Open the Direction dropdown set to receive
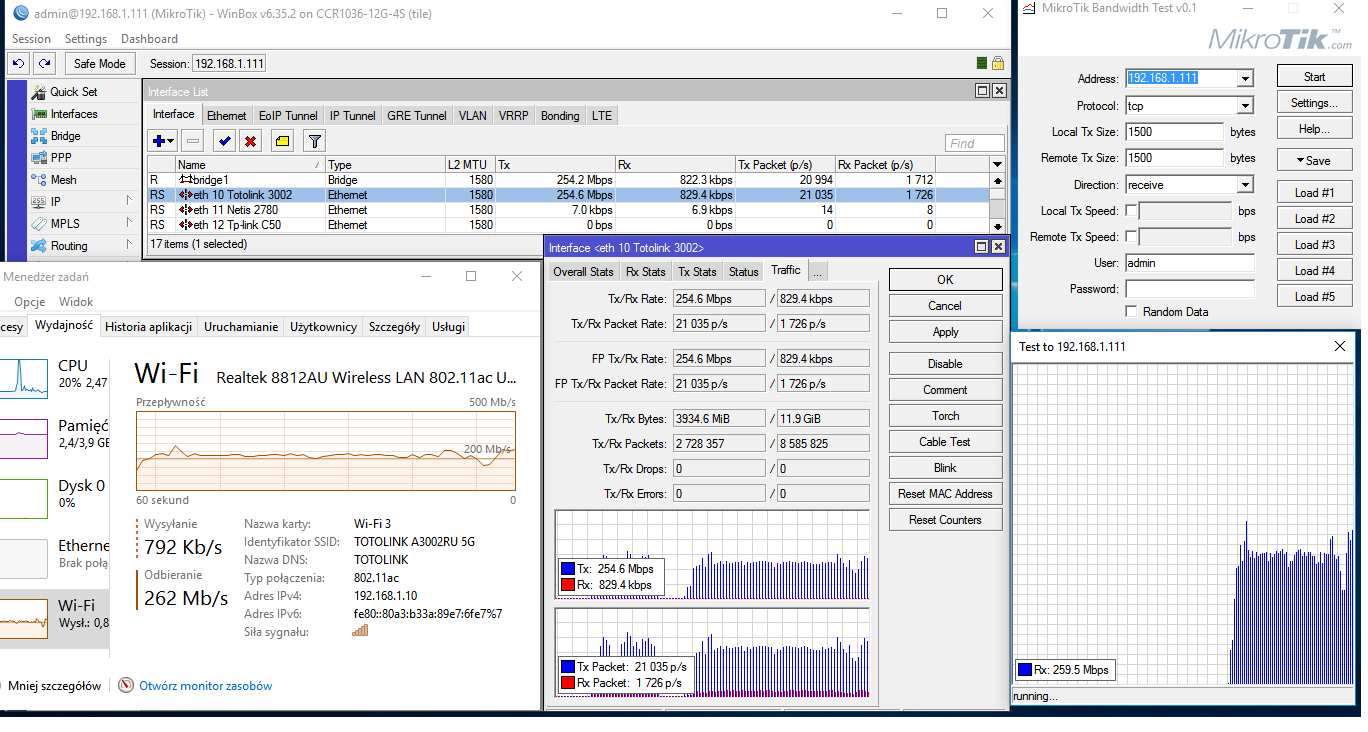1368x732 pixels. click(1245, 185)
